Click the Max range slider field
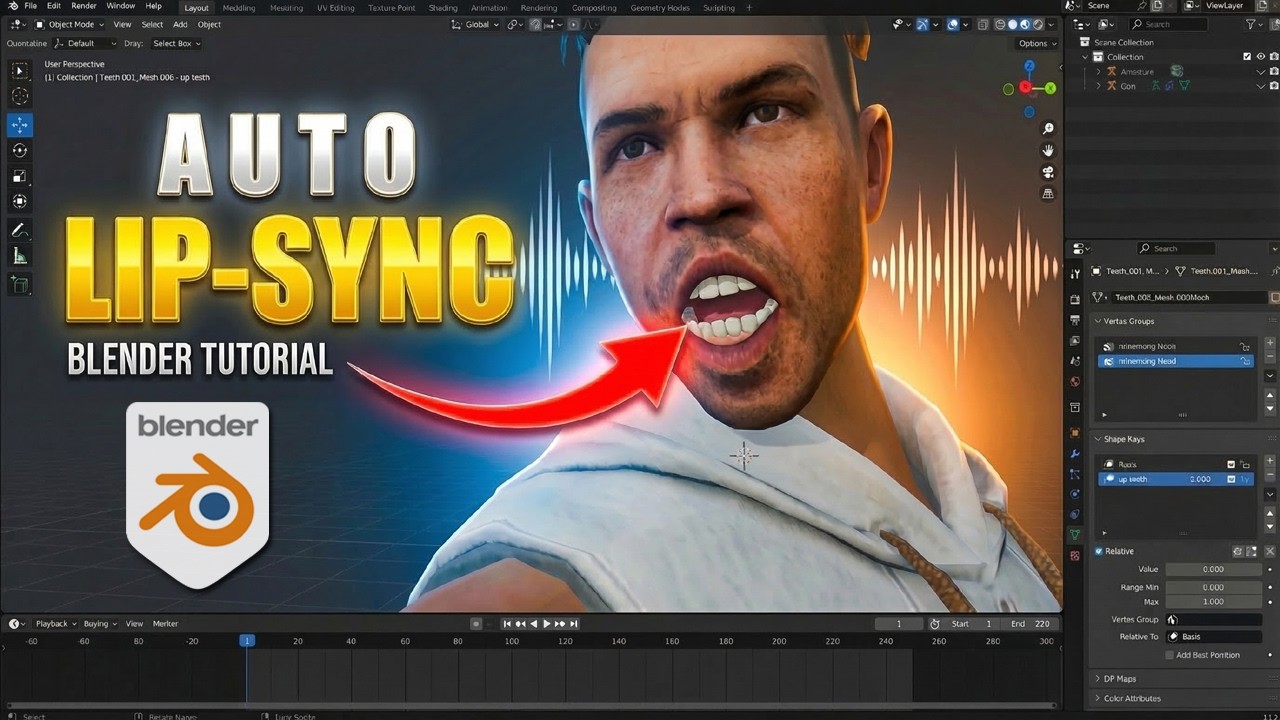The image size is (1280, 720). click(x=1213, y=602)
